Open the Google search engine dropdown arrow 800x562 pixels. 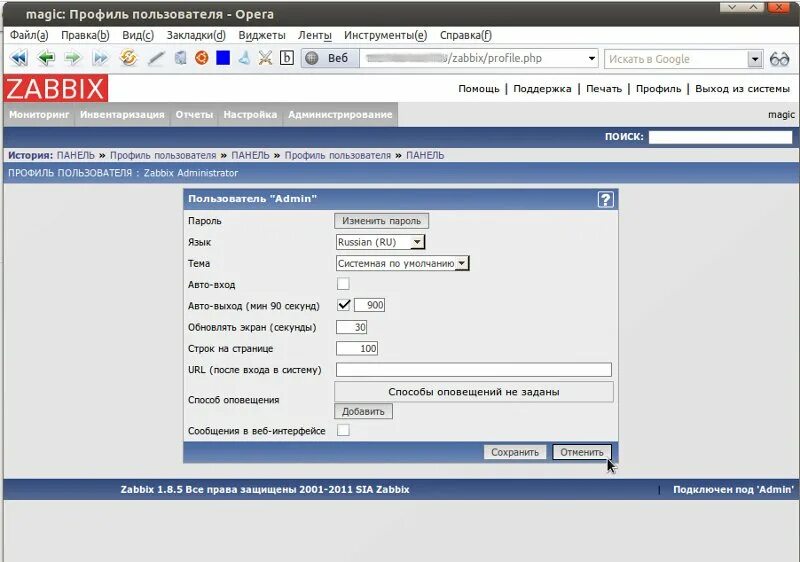coord(755,59)
